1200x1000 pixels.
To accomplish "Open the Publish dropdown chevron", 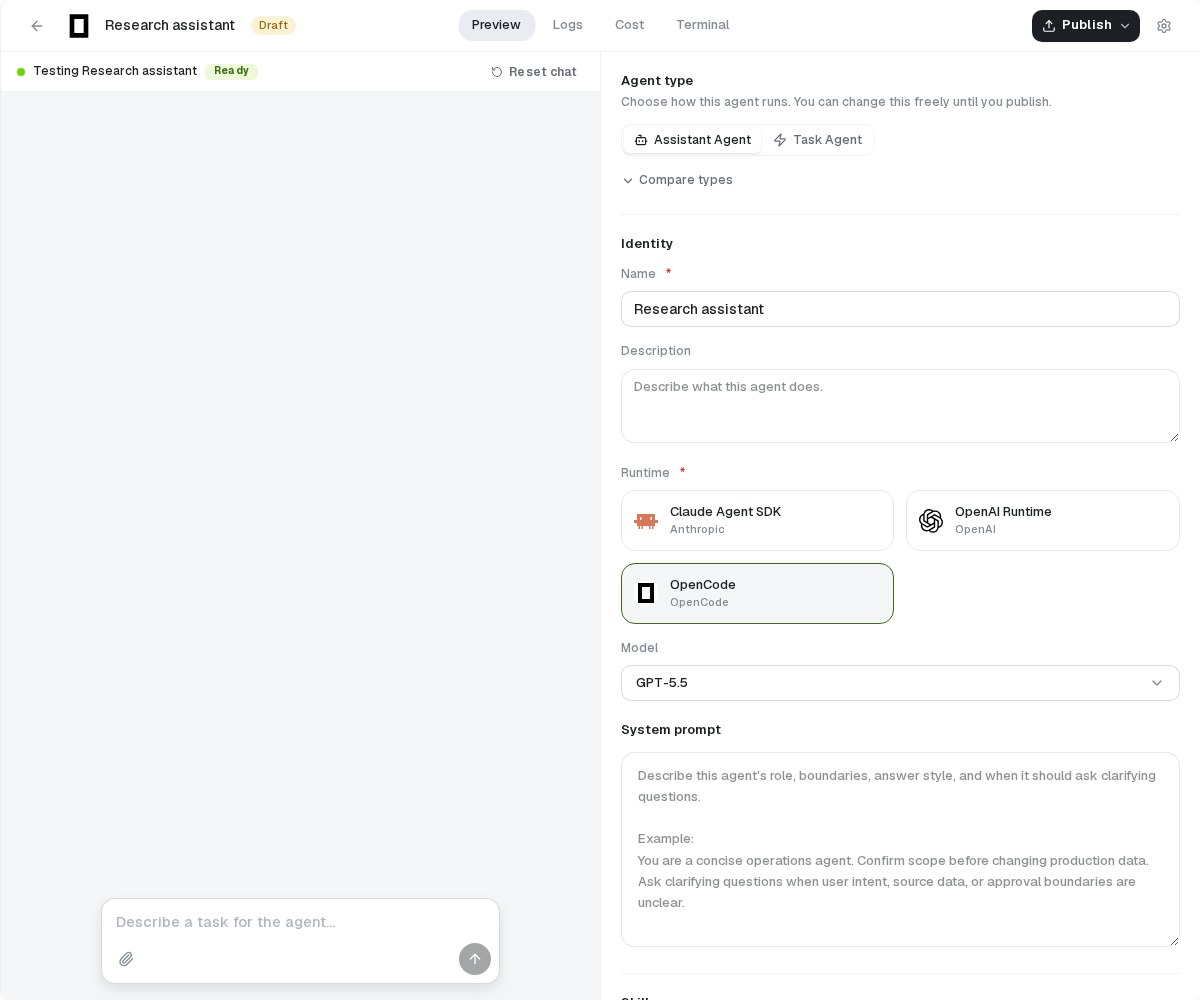I will [x=1125, y=26].
